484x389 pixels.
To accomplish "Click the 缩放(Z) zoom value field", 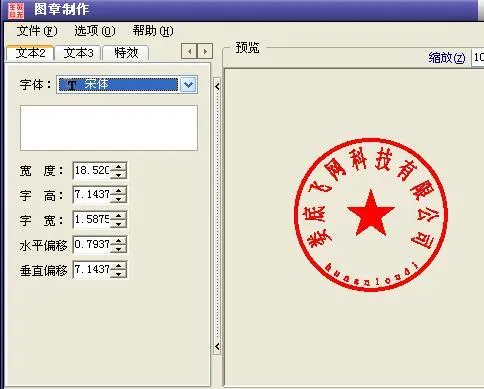I will click(478, 58).
